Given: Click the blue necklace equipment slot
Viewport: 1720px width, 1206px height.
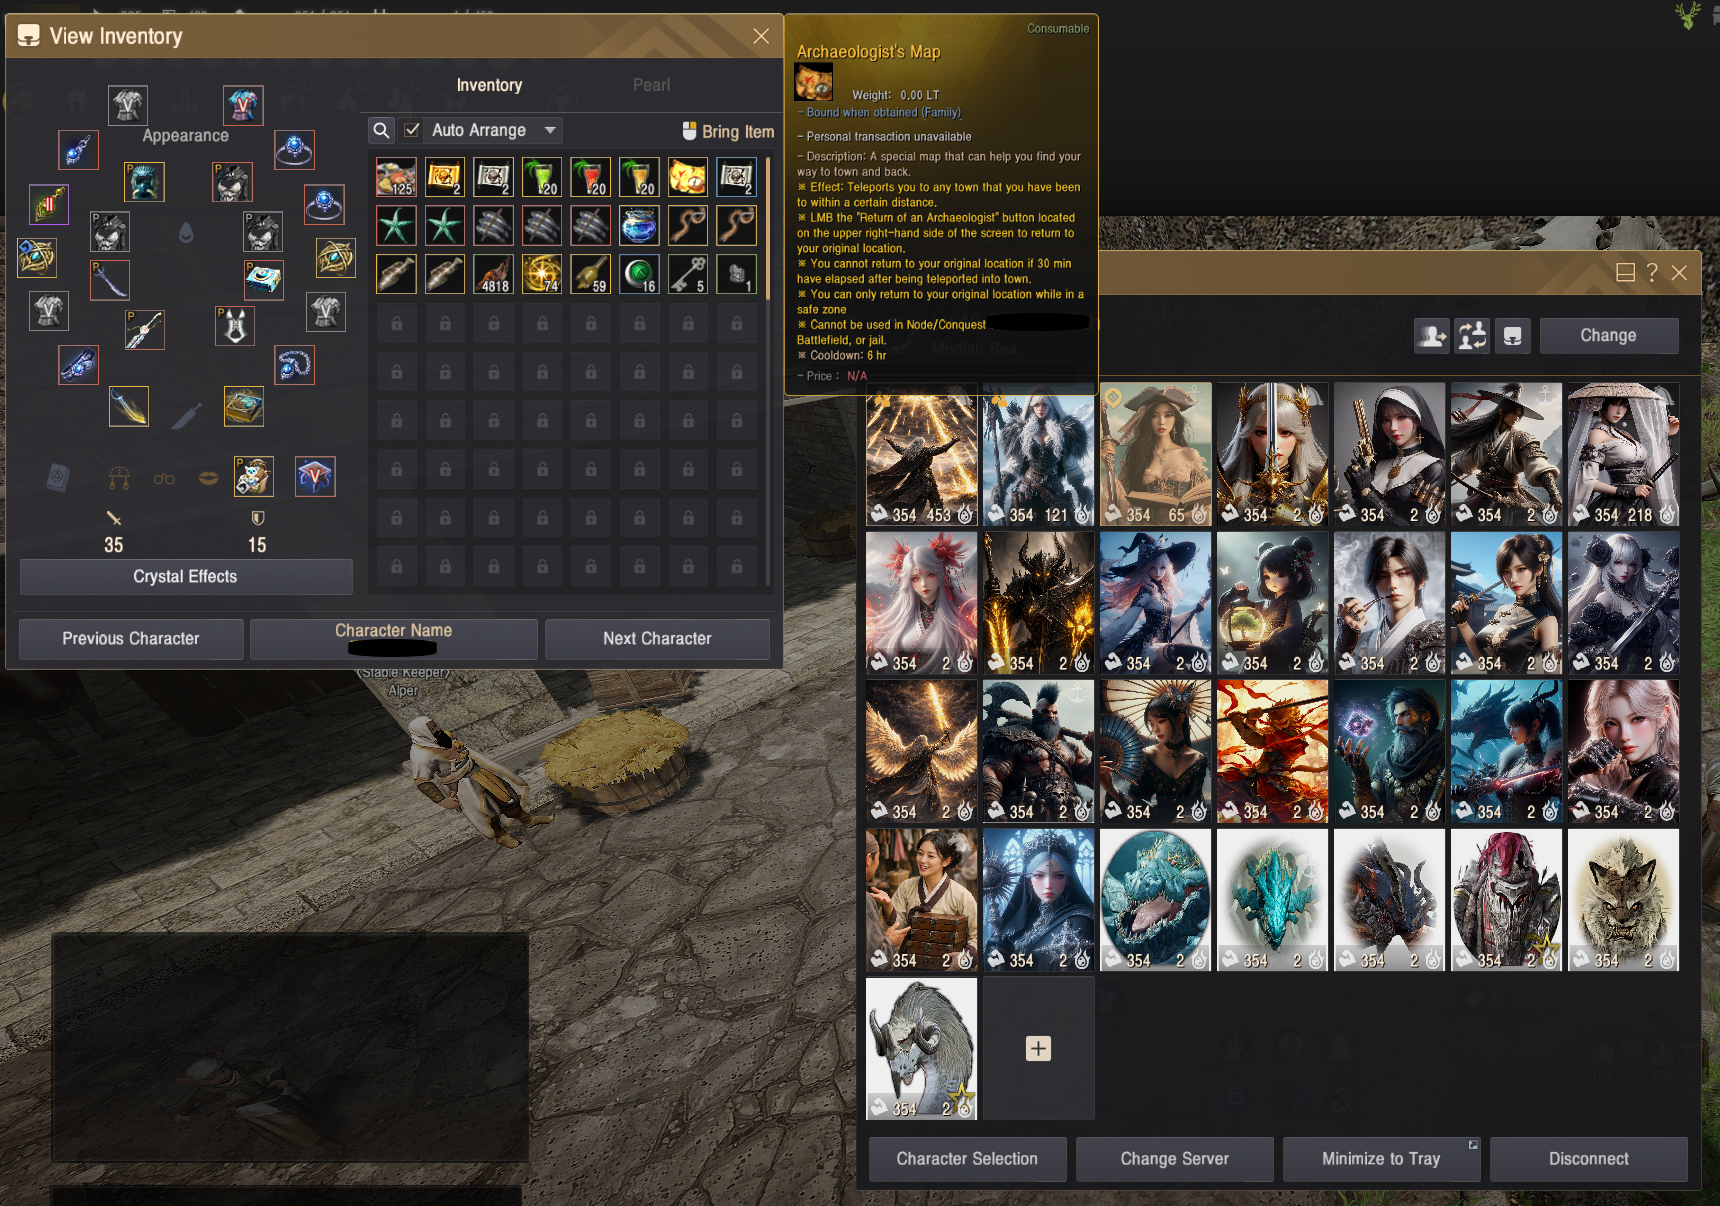Looking at the screenshot, I should point(294,365).
